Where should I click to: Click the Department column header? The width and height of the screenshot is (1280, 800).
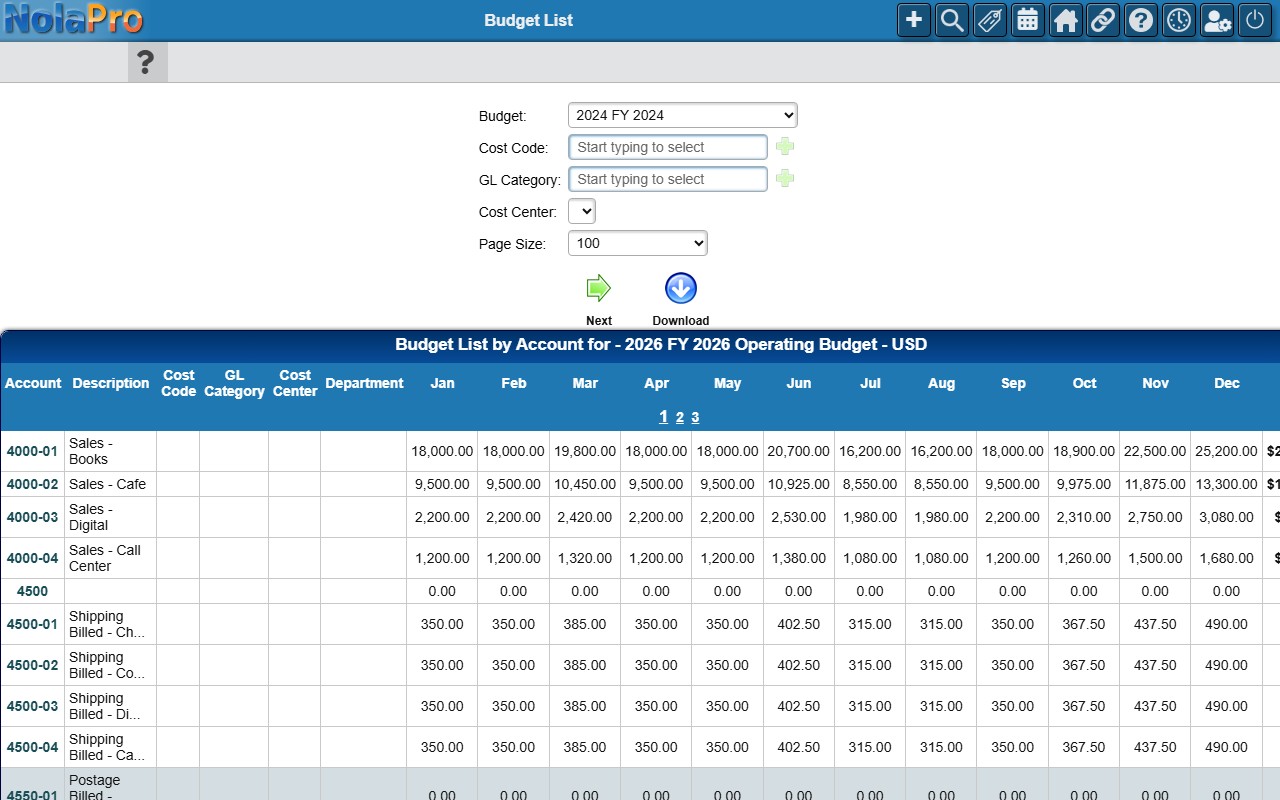point(364,383)
